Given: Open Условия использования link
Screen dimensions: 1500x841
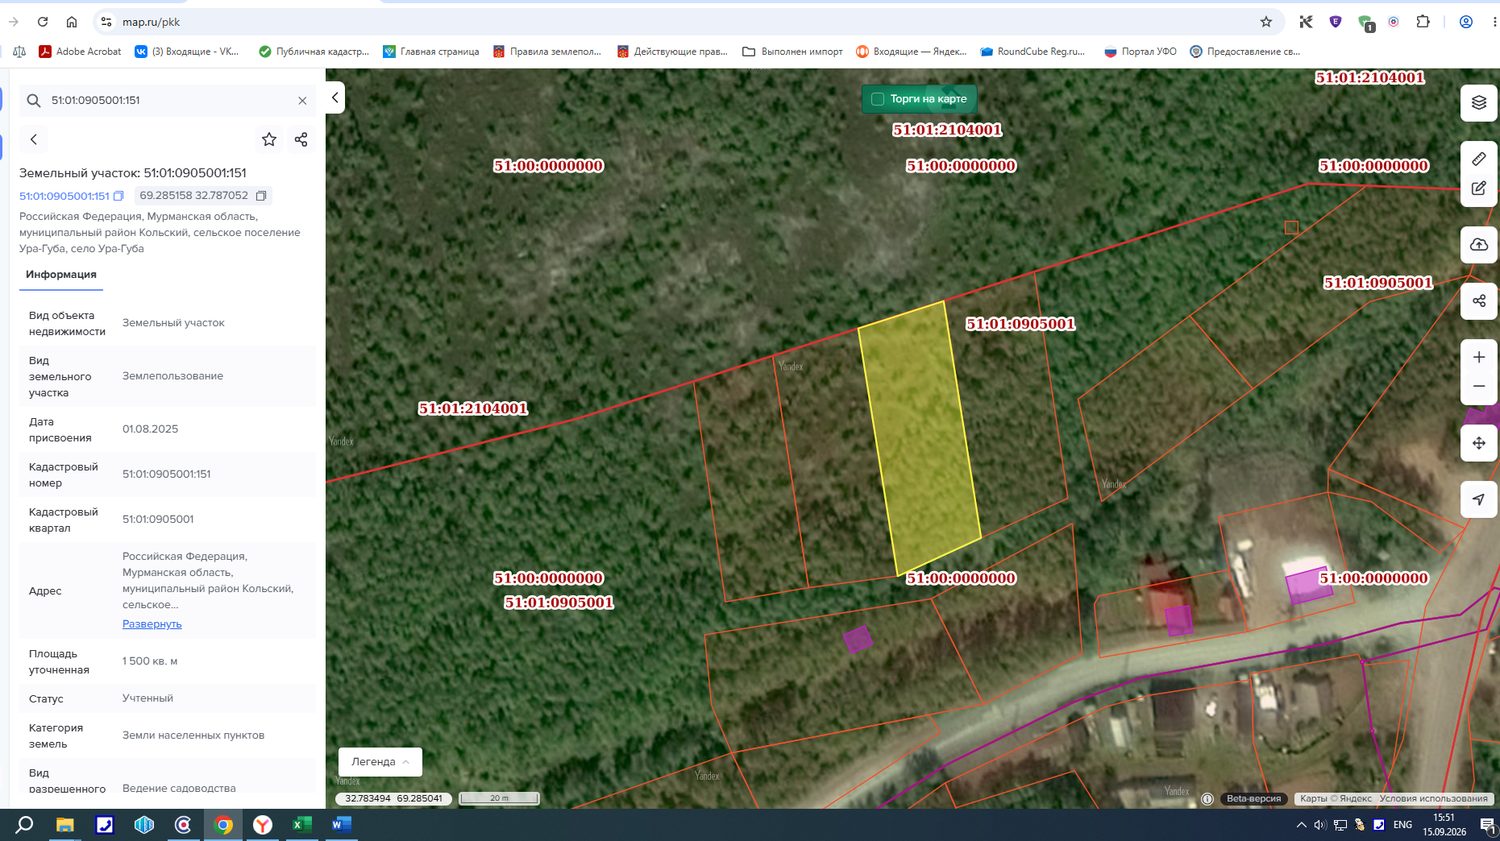Looking at the screenshot, I should pyautogui.click(x=1433, y=799).
